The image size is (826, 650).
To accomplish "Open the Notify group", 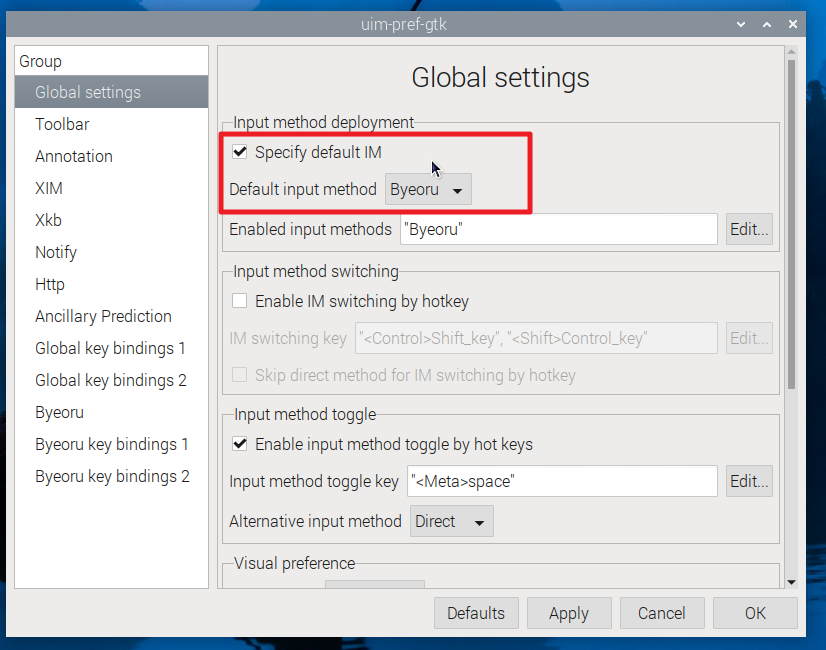I will (x=112, y=252).
